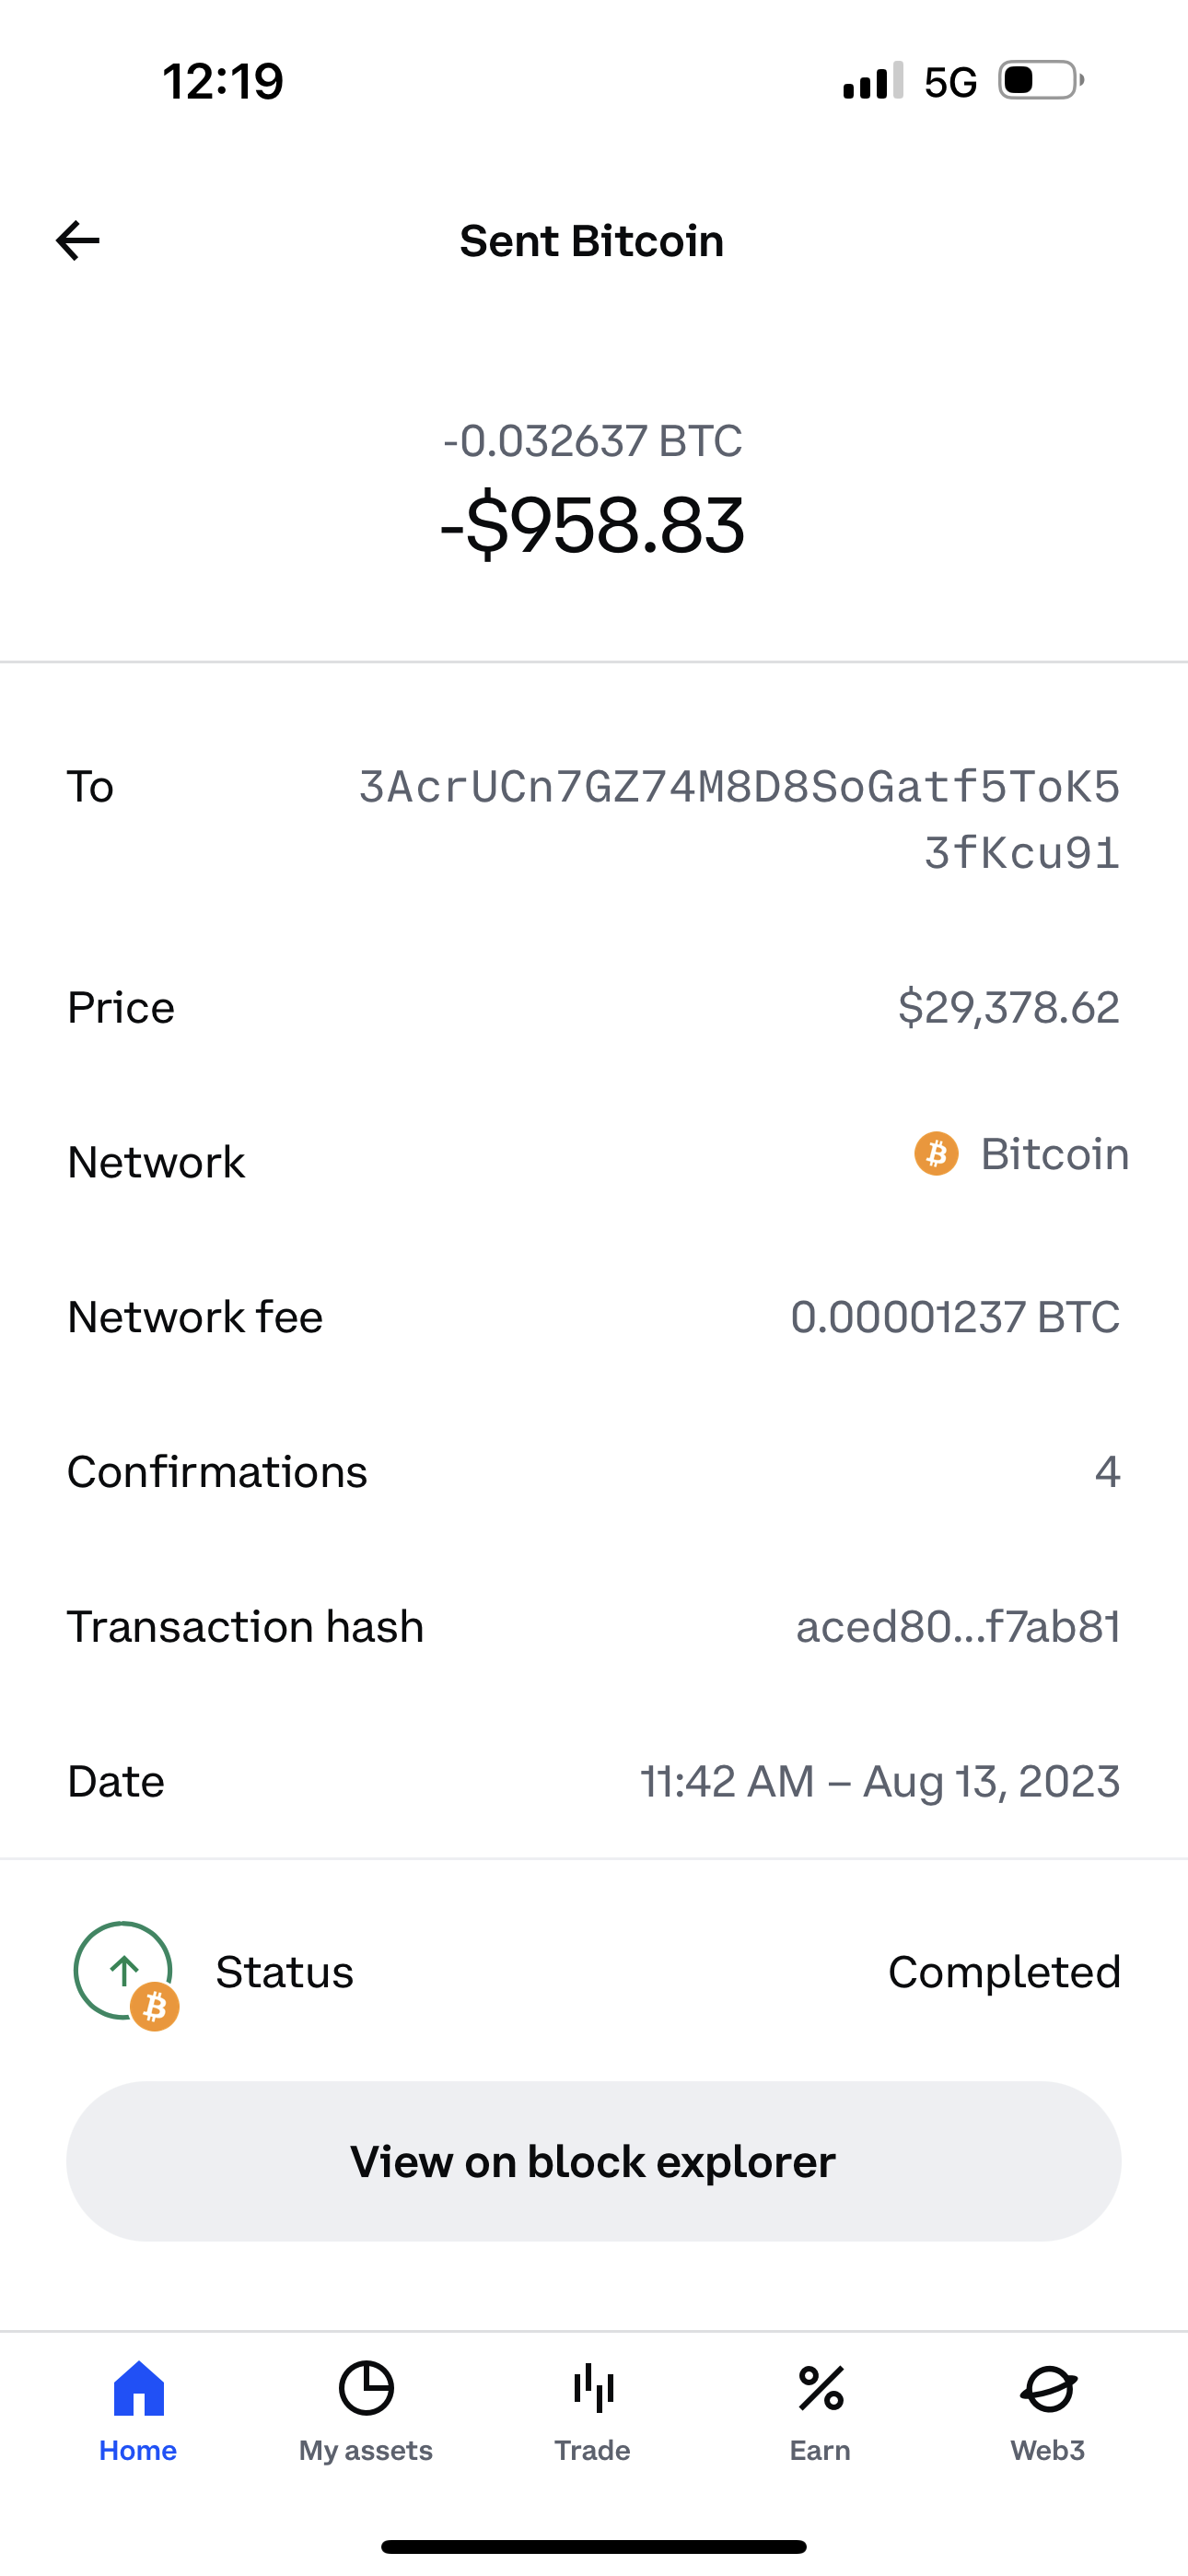Open the Home tab
The width and height of the screenshot is (1188, 2576).
point(138,2411)
